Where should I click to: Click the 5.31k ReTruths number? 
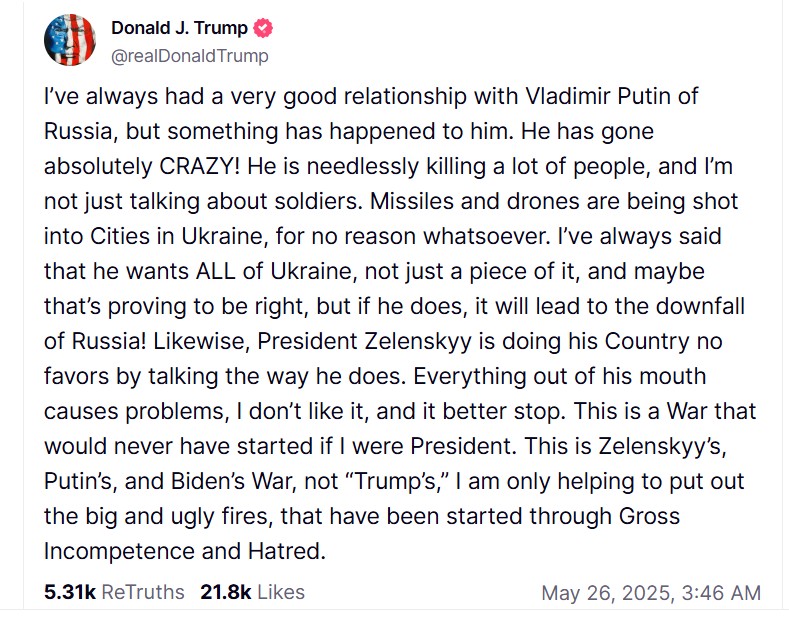(70, 592)
